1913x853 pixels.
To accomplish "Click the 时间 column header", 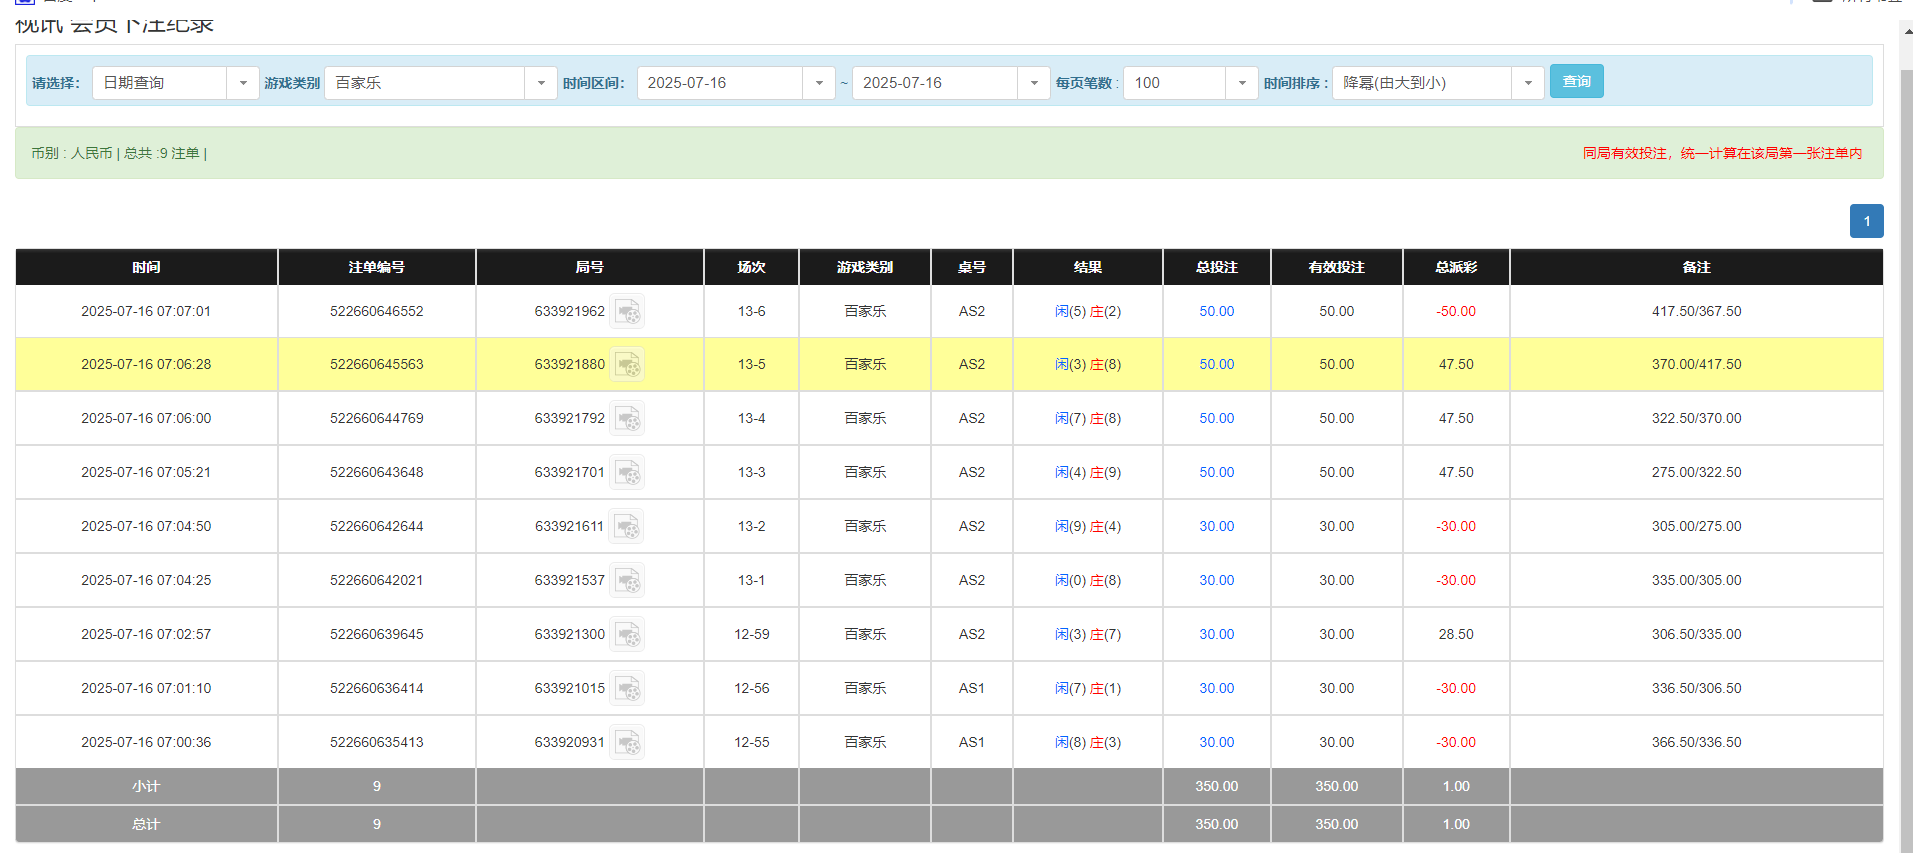I will (146, 267).
